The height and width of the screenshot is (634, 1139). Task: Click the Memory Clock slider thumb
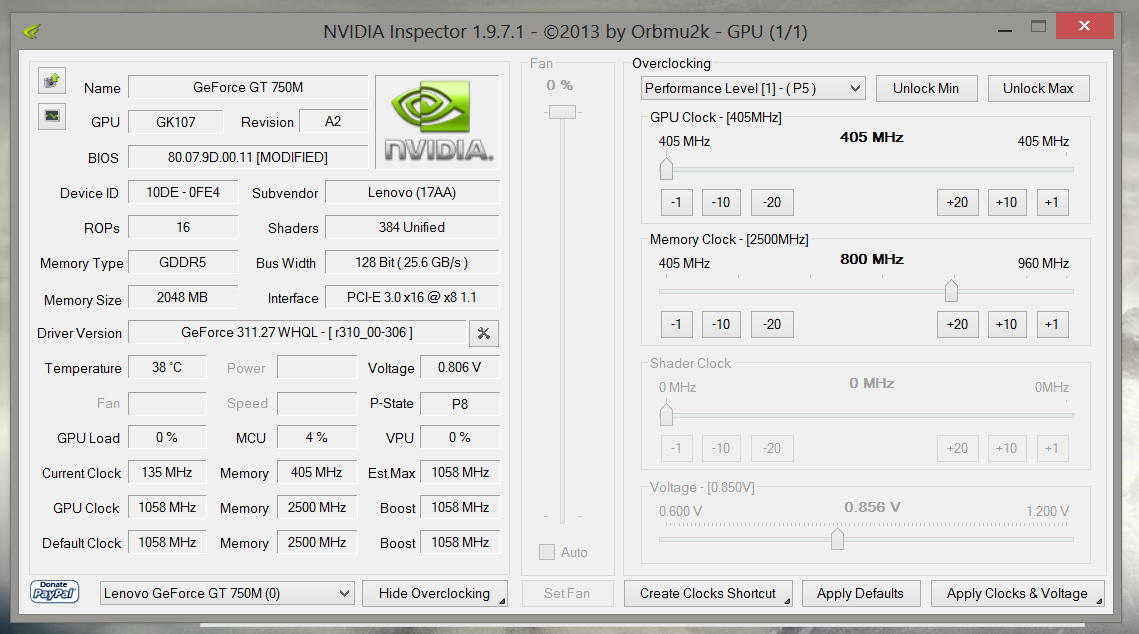click(951, 290)
